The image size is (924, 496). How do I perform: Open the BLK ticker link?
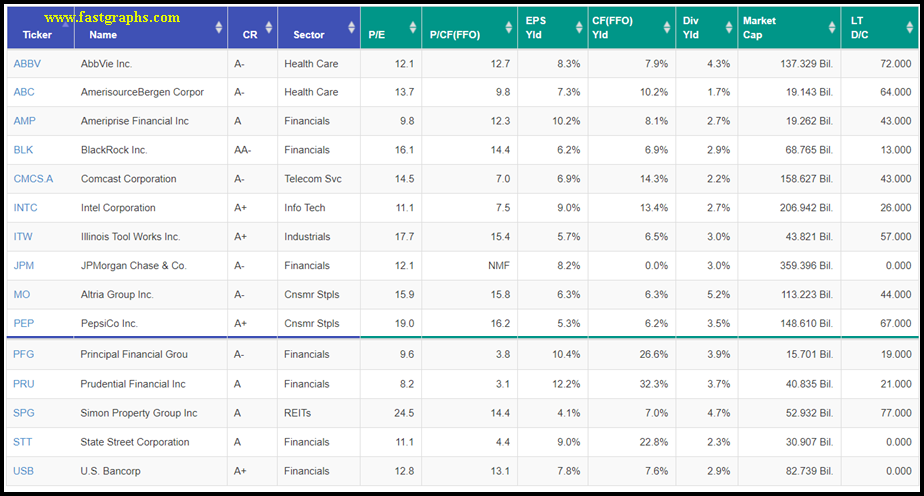(x=24, y=150)
